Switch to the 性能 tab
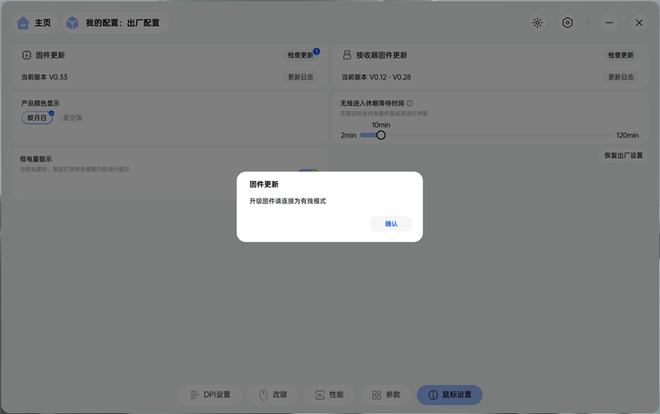660x414 pixels. (x=329, y=395)
